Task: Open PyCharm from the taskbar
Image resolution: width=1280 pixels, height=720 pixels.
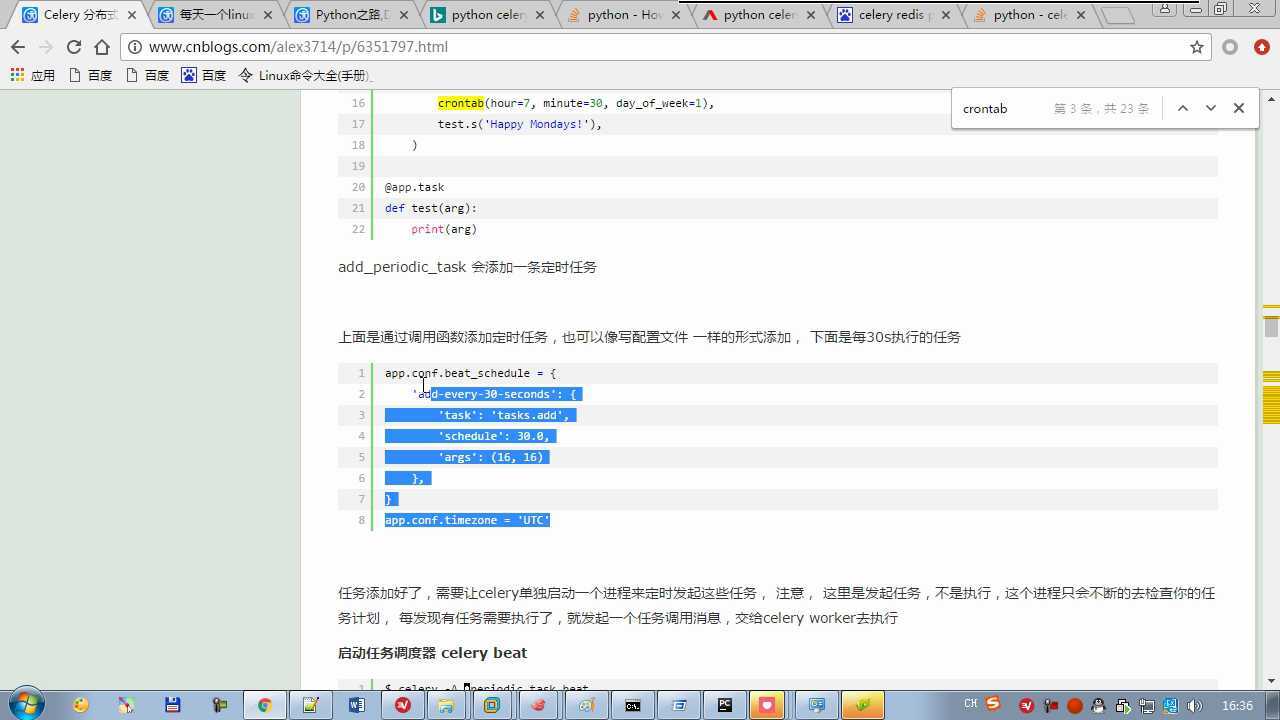Action: 724,705
